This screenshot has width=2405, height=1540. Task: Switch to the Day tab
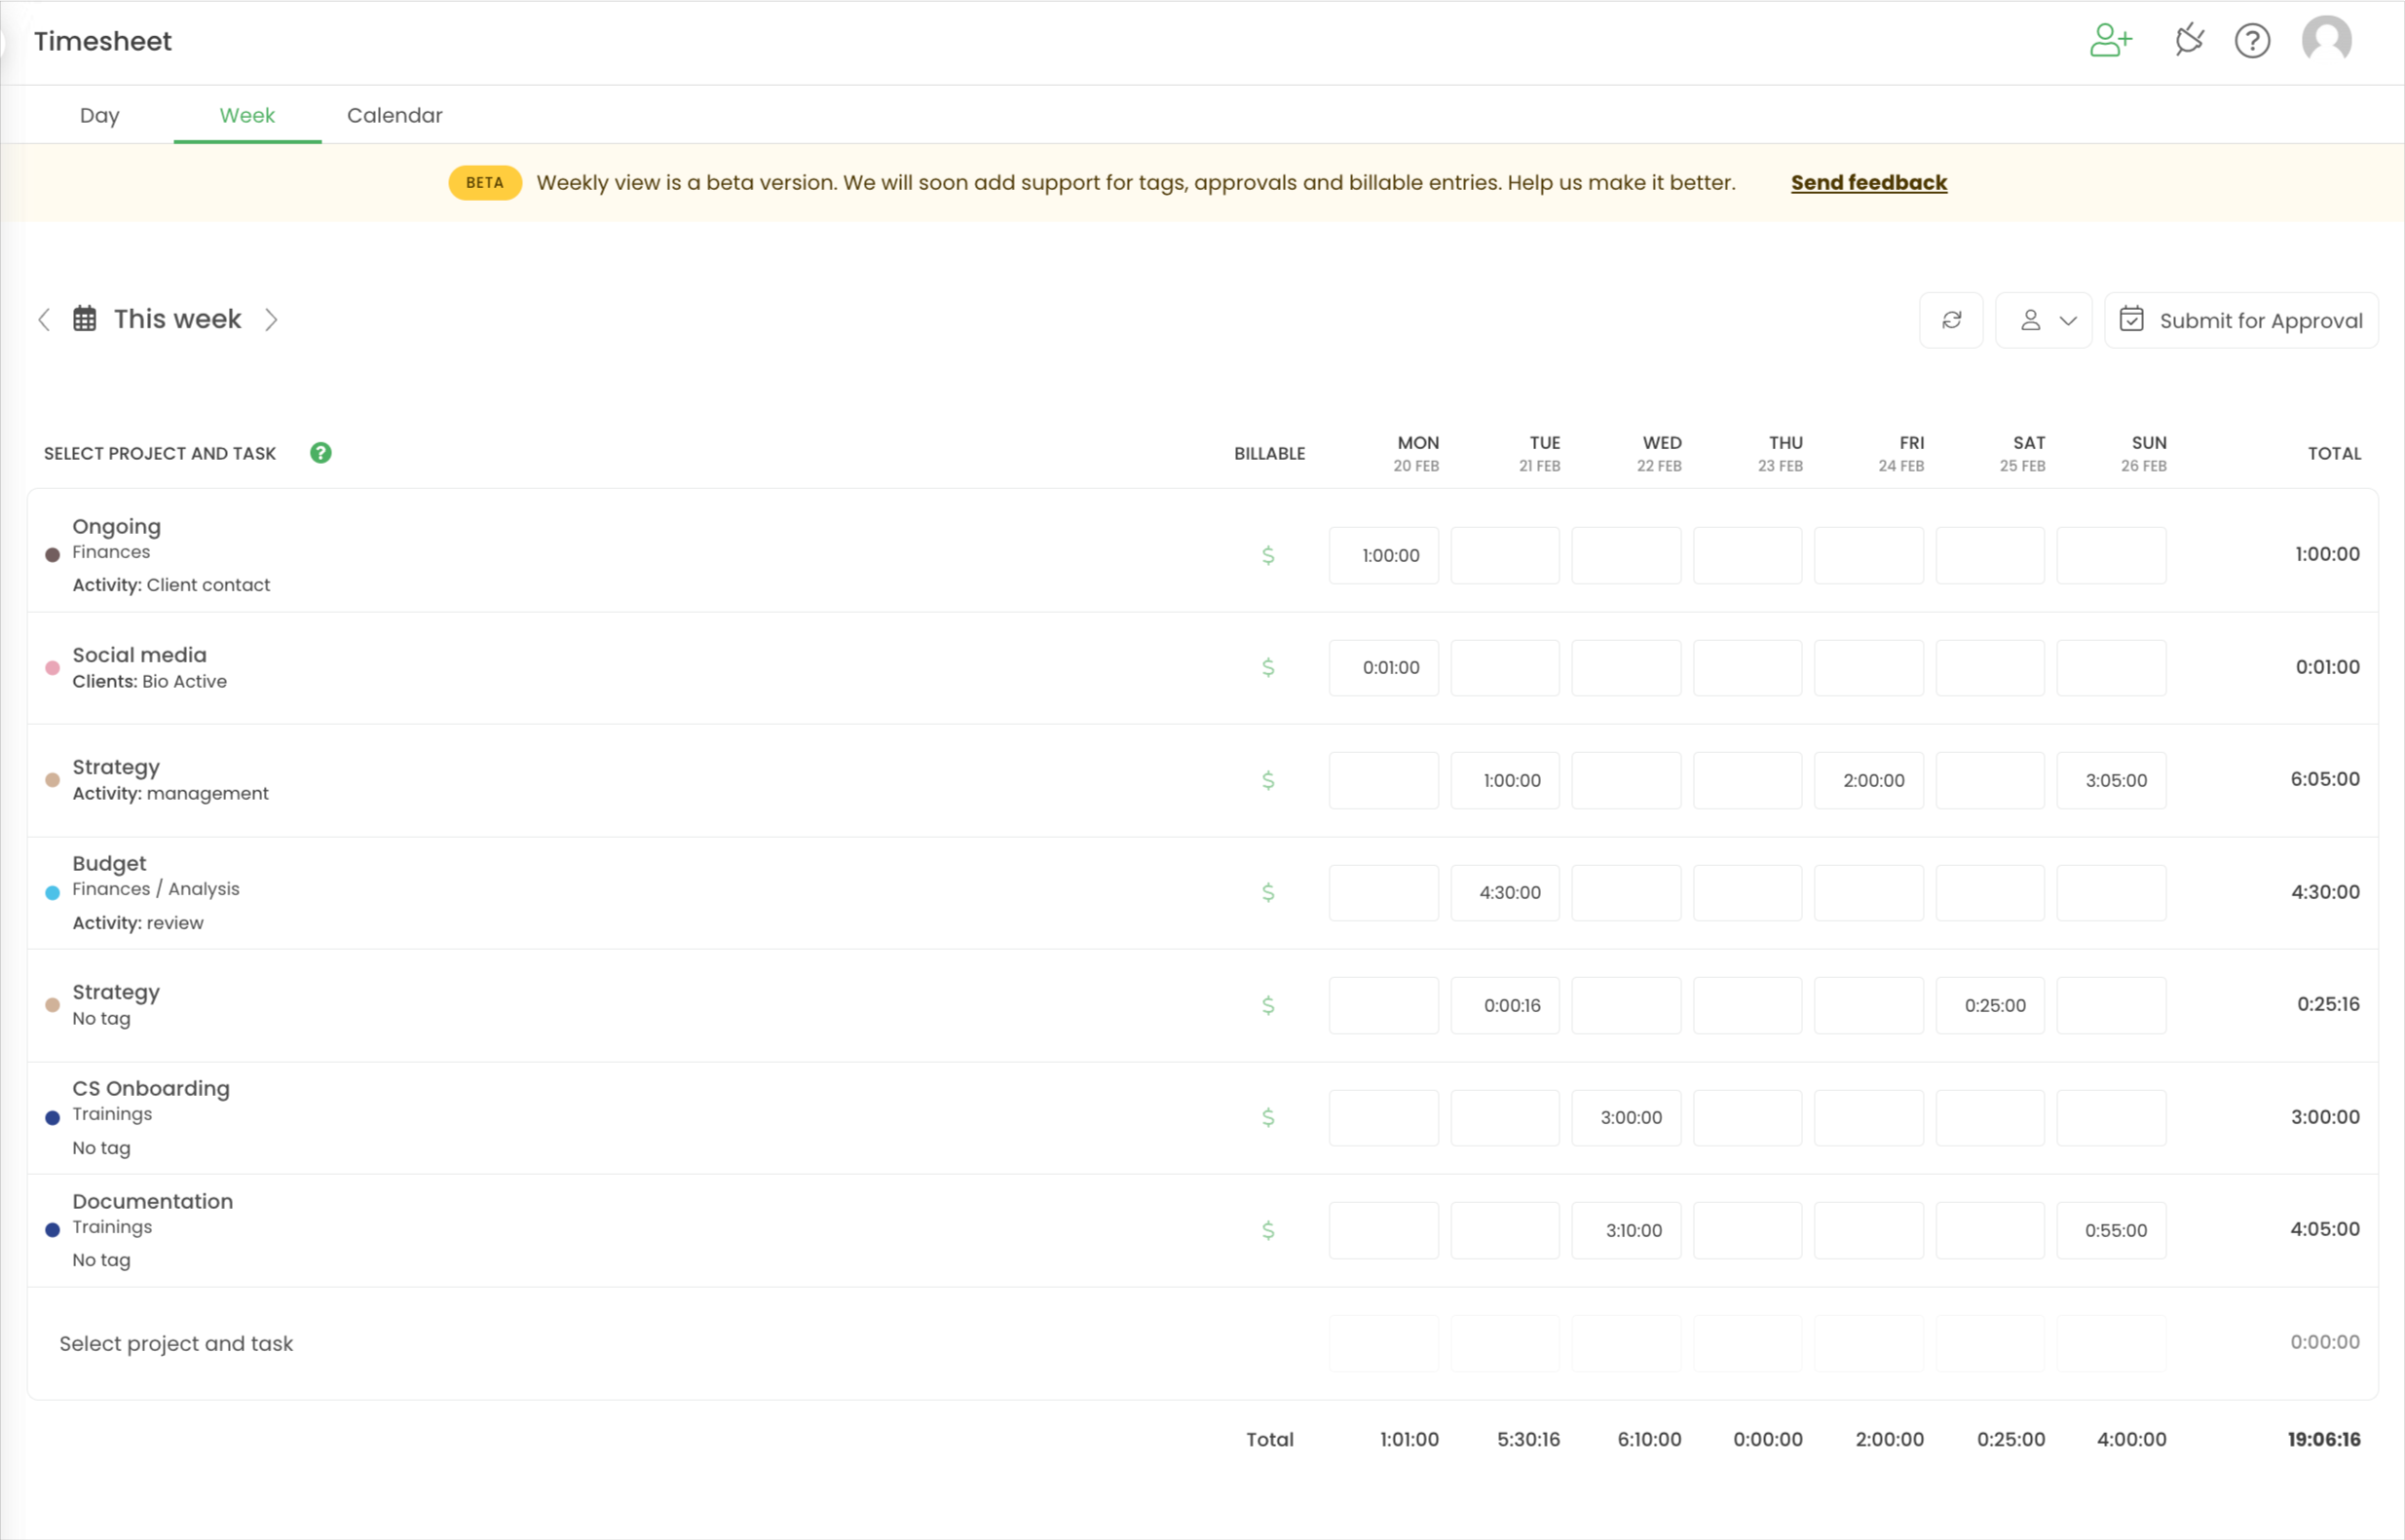click(x=99, y=115)
